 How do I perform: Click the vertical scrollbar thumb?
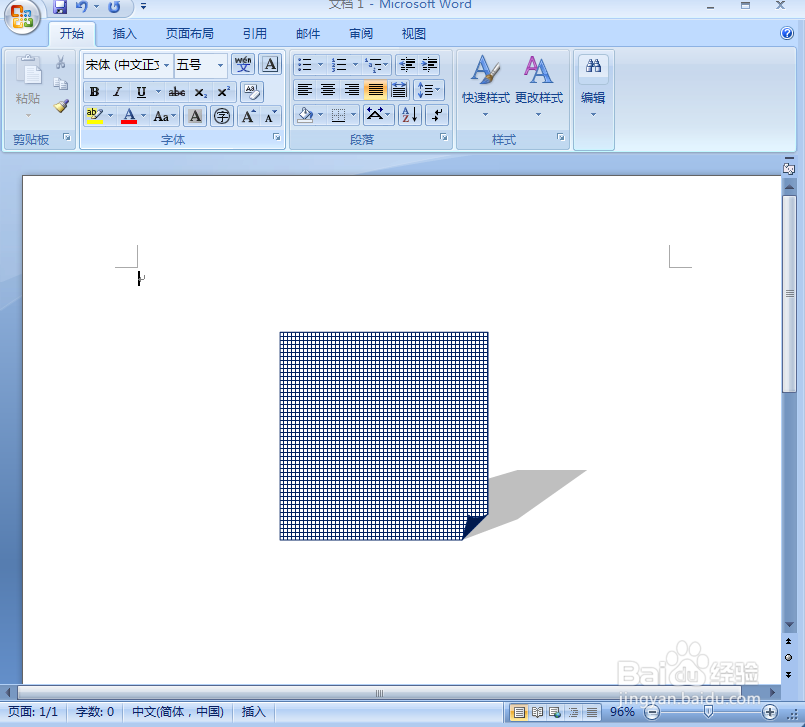(789, 294)
